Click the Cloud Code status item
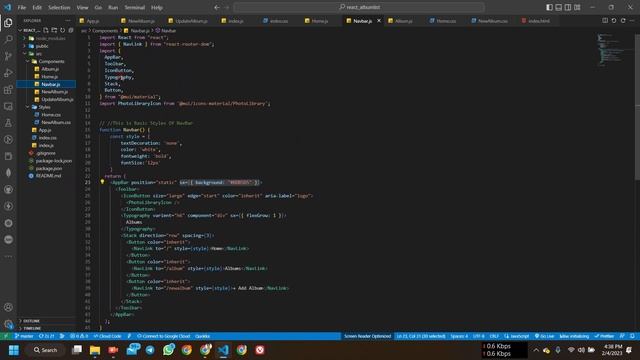 107,336
